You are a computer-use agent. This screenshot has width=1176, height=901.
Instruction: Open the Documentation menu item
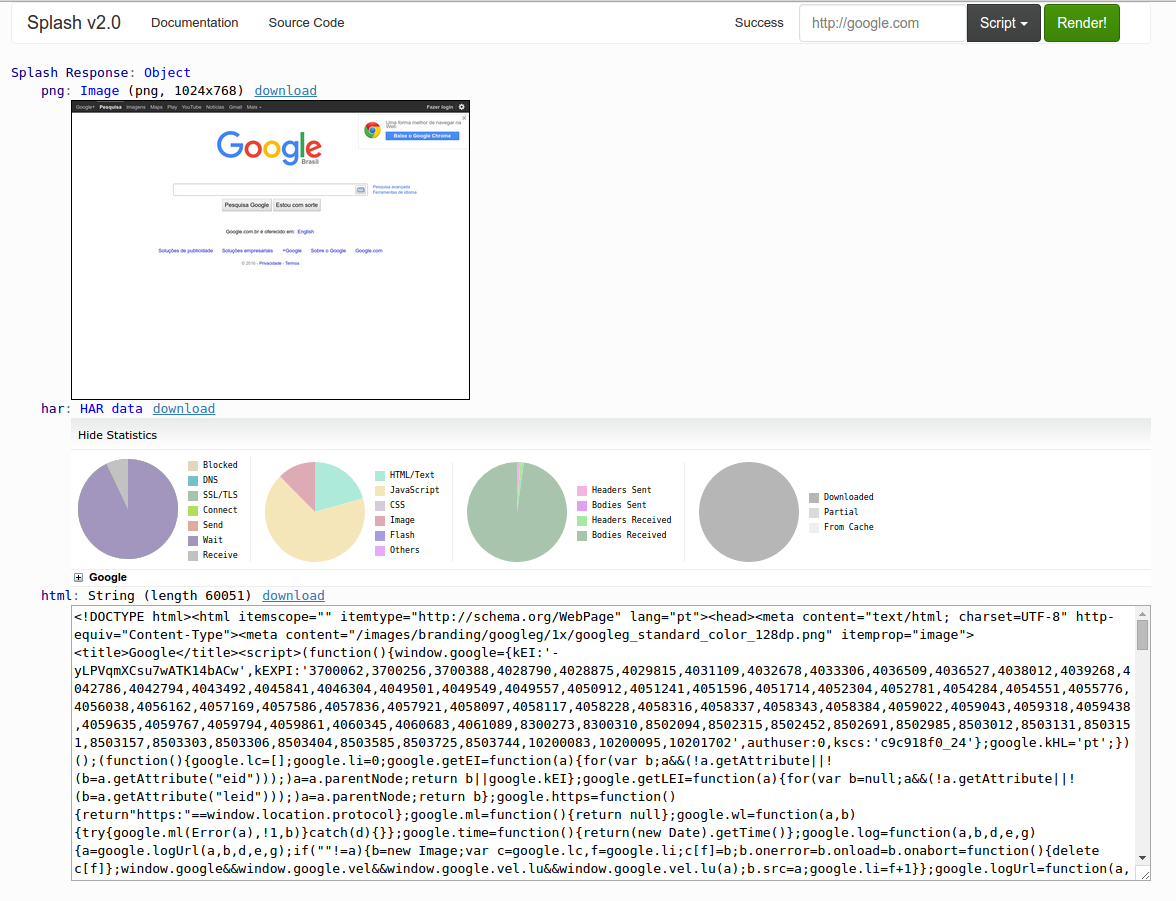pyautogui.click(x=194, y=23)
